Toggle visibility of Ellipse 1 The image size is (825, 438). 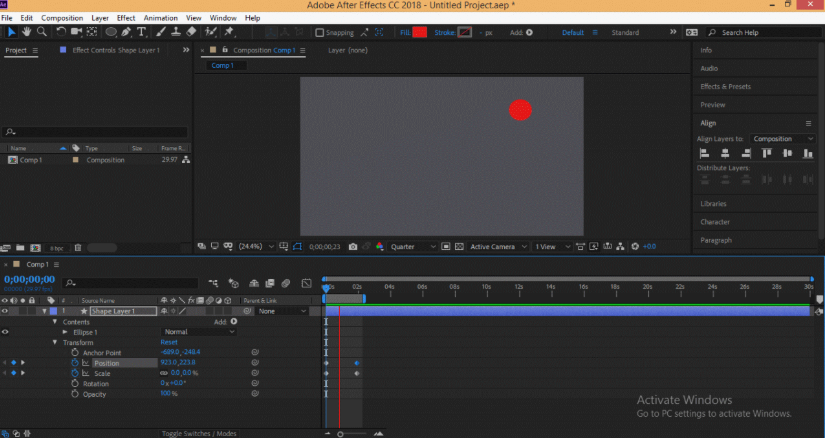coord(5,332)
